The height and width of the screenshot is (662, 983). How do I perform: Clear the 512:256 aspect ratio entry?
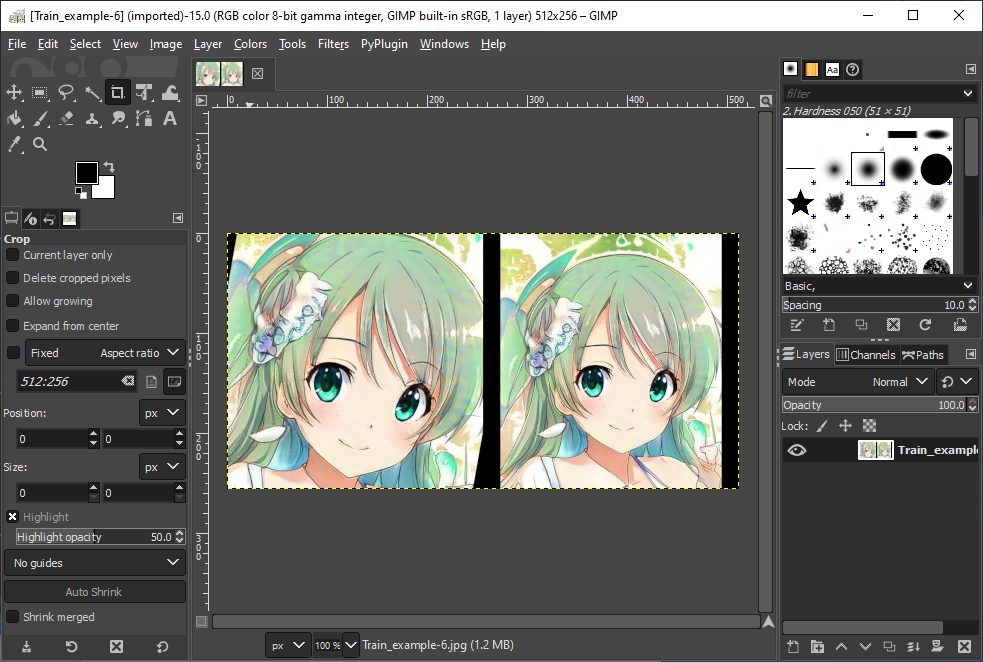[128, 381]
